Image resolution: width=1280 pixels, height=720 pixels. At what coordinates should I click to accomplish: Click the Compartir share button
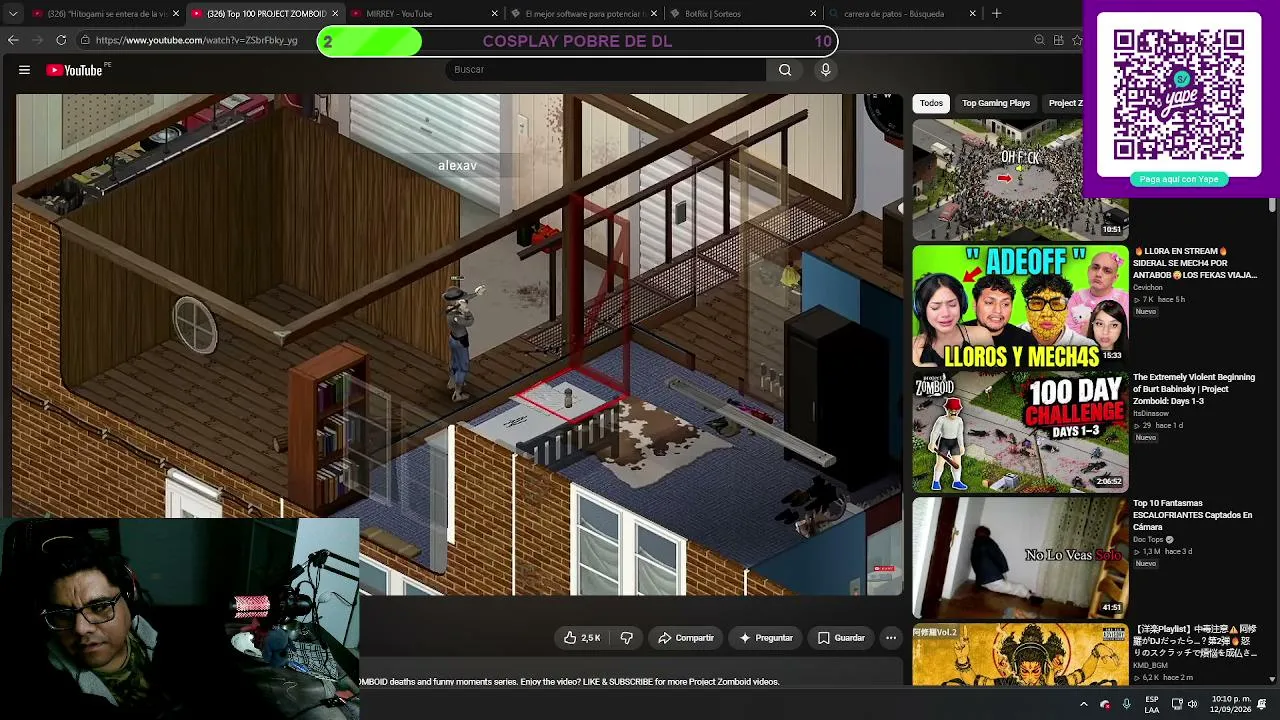(x=686, y=638)
